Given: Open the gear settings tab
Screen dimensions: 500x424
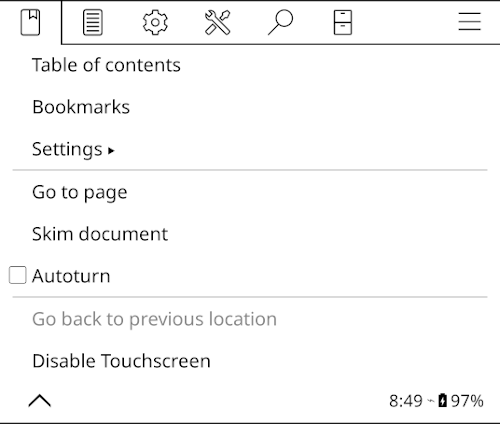Looking at the screenshot, I should click(x=155, y=22).
